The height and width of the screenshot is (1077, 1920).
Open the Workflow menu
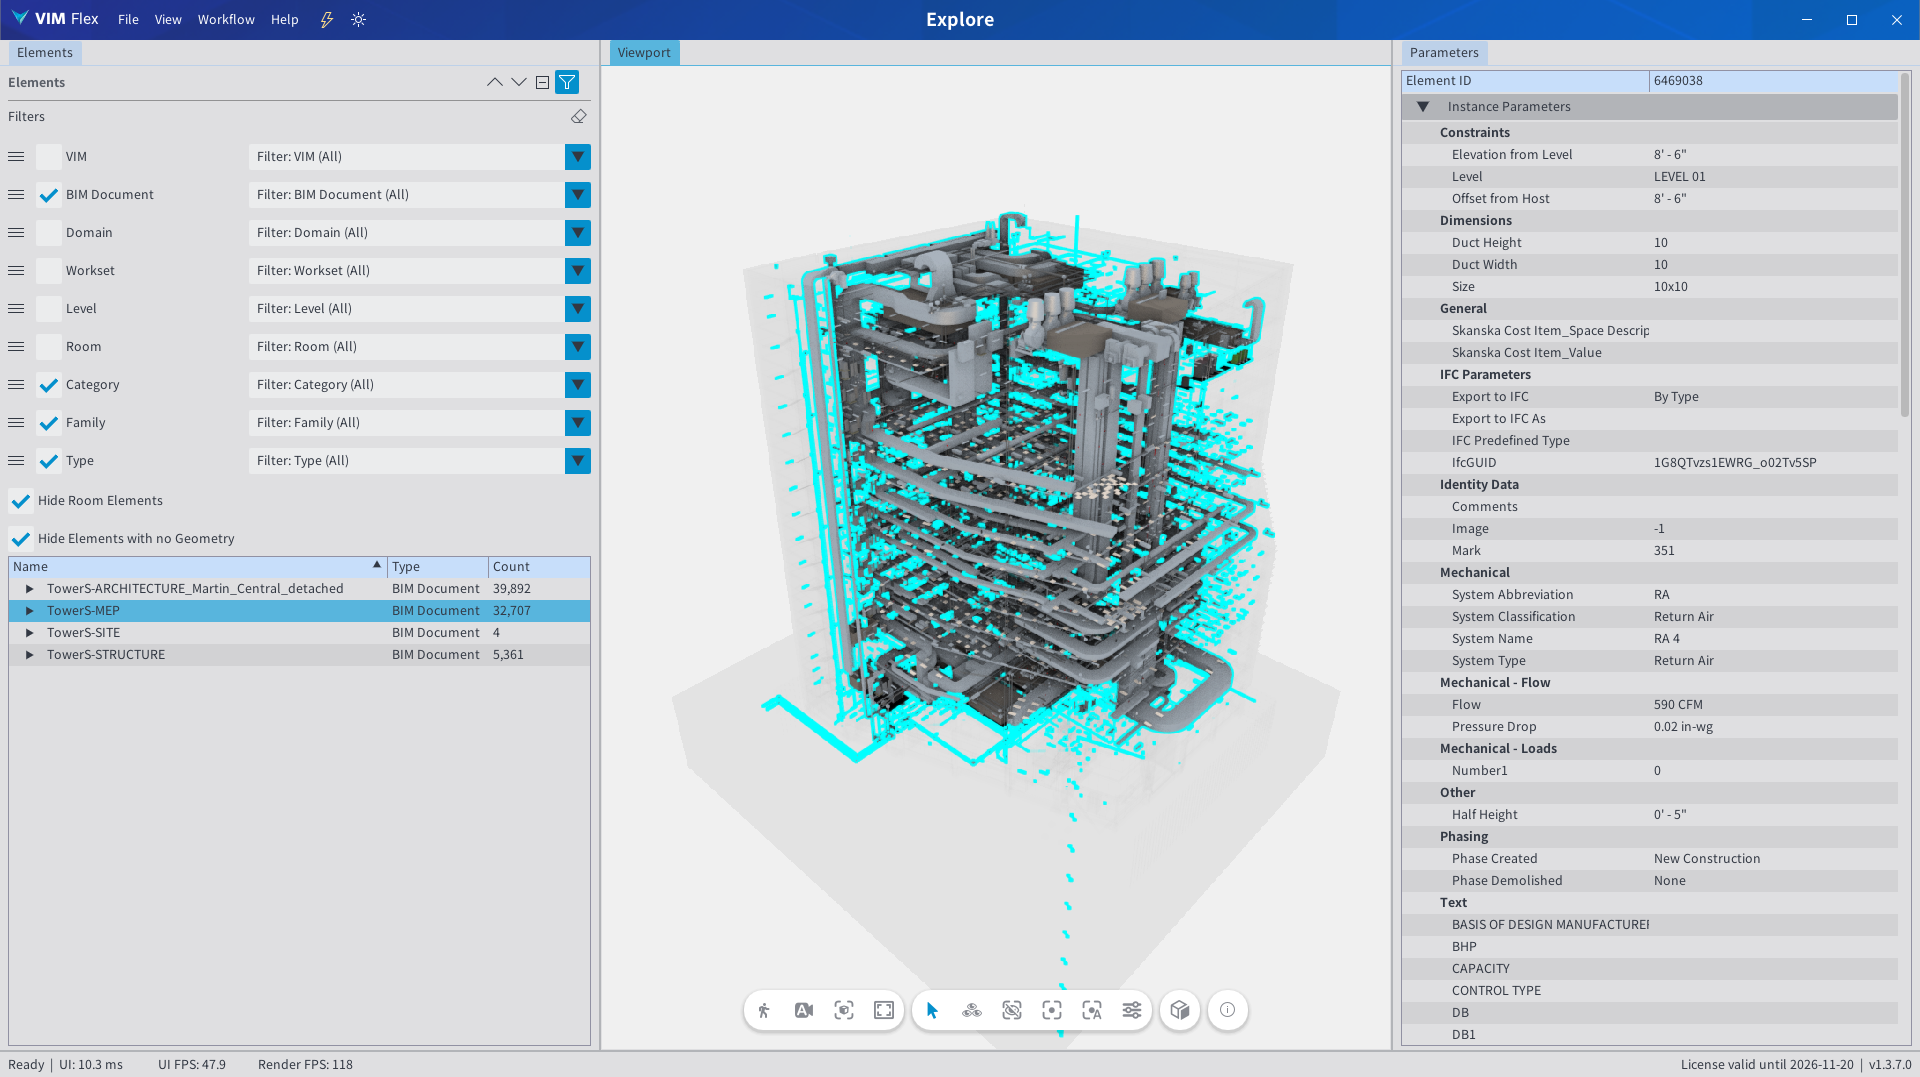tap(226, 19)
